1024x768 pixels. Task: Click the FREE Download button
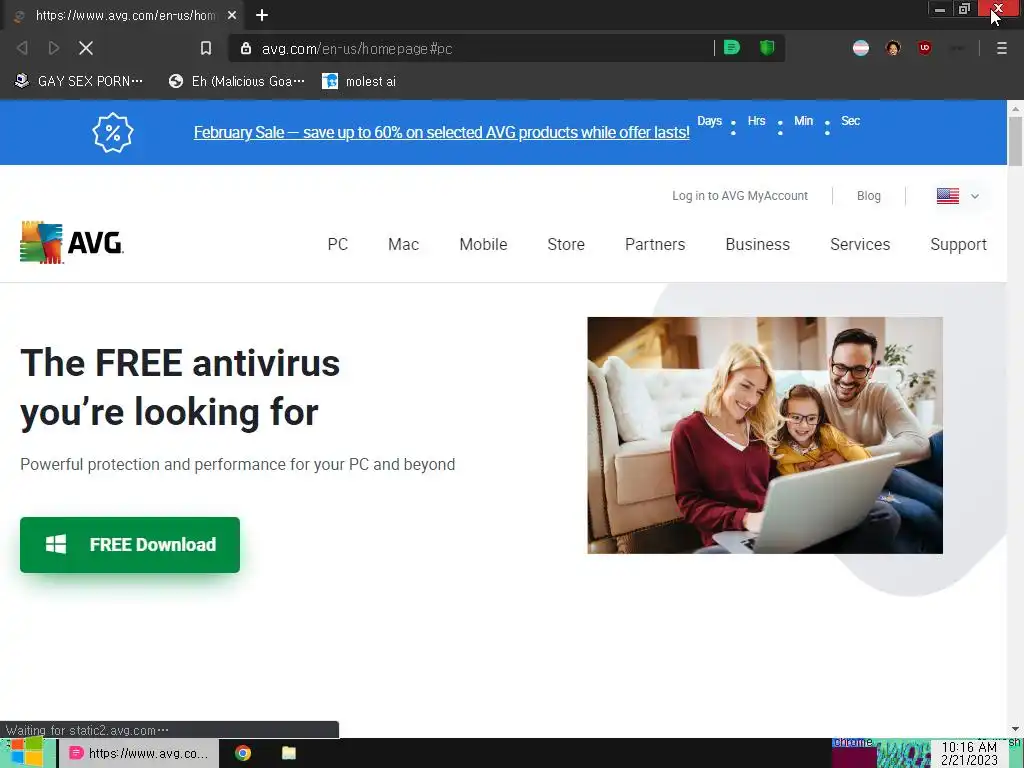[130, 545]
